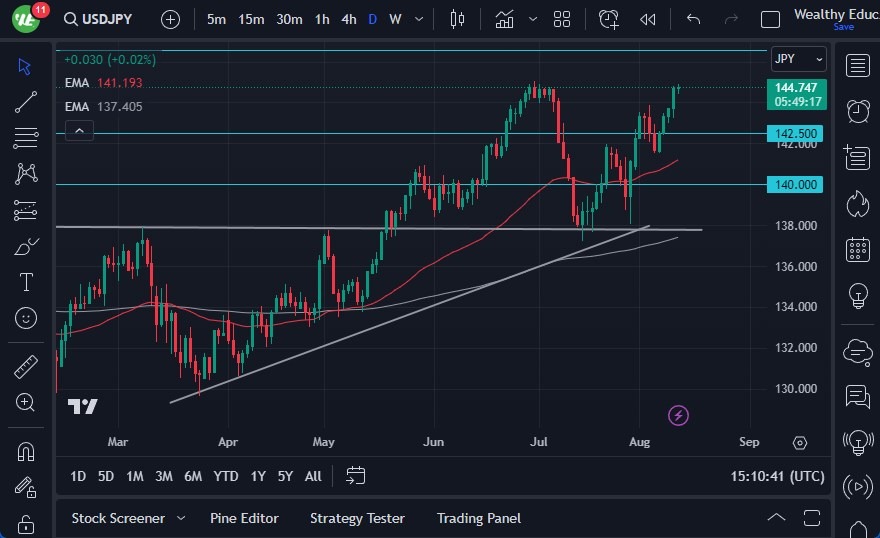The height and width of the screenshot is (538, 880).
Task: Set chart range to YTD
Action: [226, 476]
